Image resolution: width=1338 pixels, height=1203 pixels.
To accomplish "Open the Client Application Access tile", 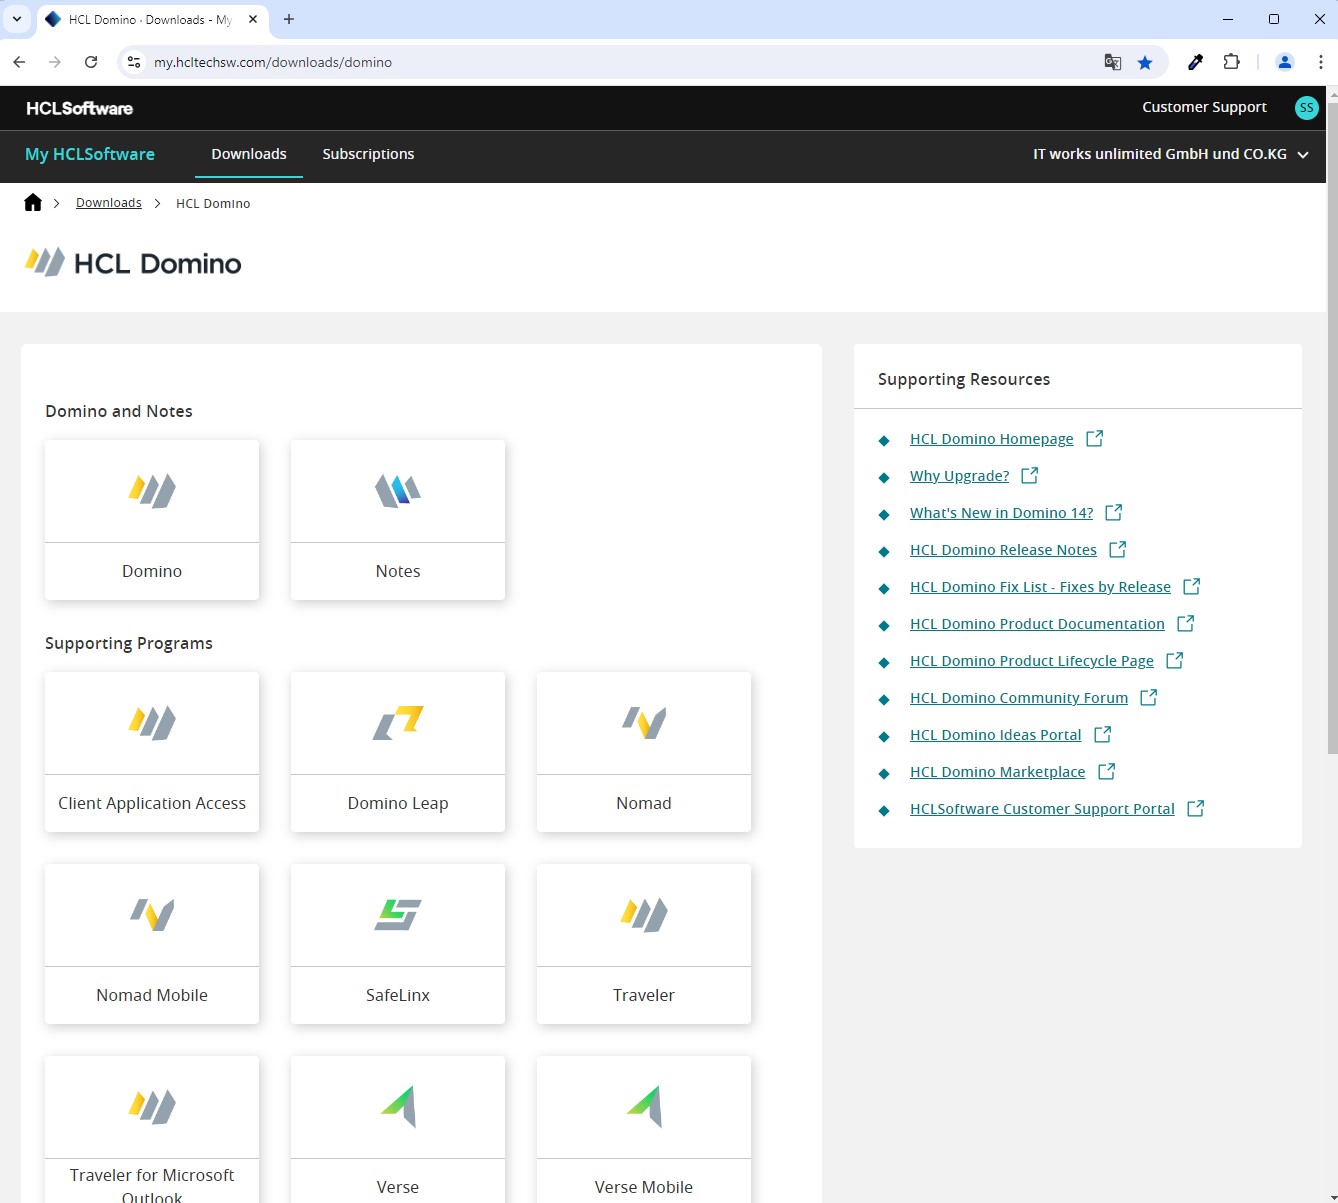I will [152, 752].
